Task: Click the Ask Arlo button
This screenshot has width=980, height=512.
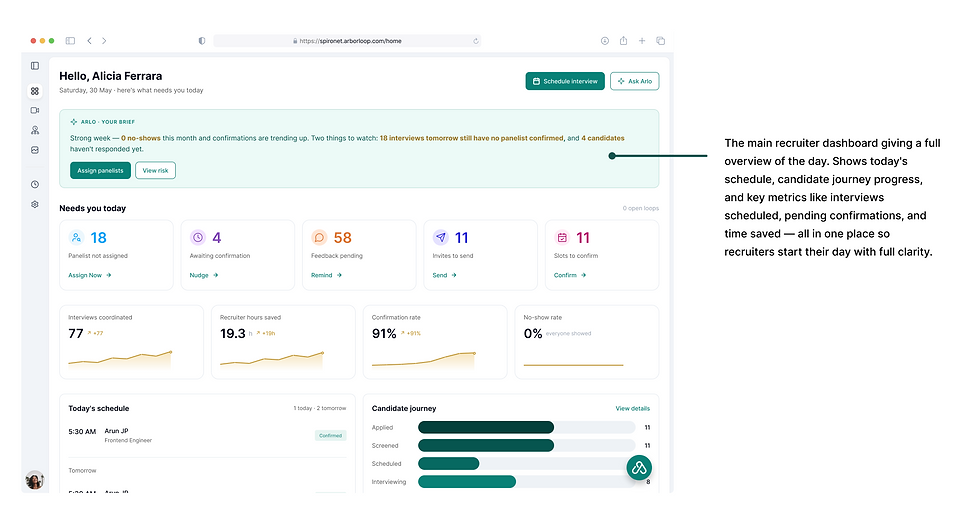Action: coord(634,81)
